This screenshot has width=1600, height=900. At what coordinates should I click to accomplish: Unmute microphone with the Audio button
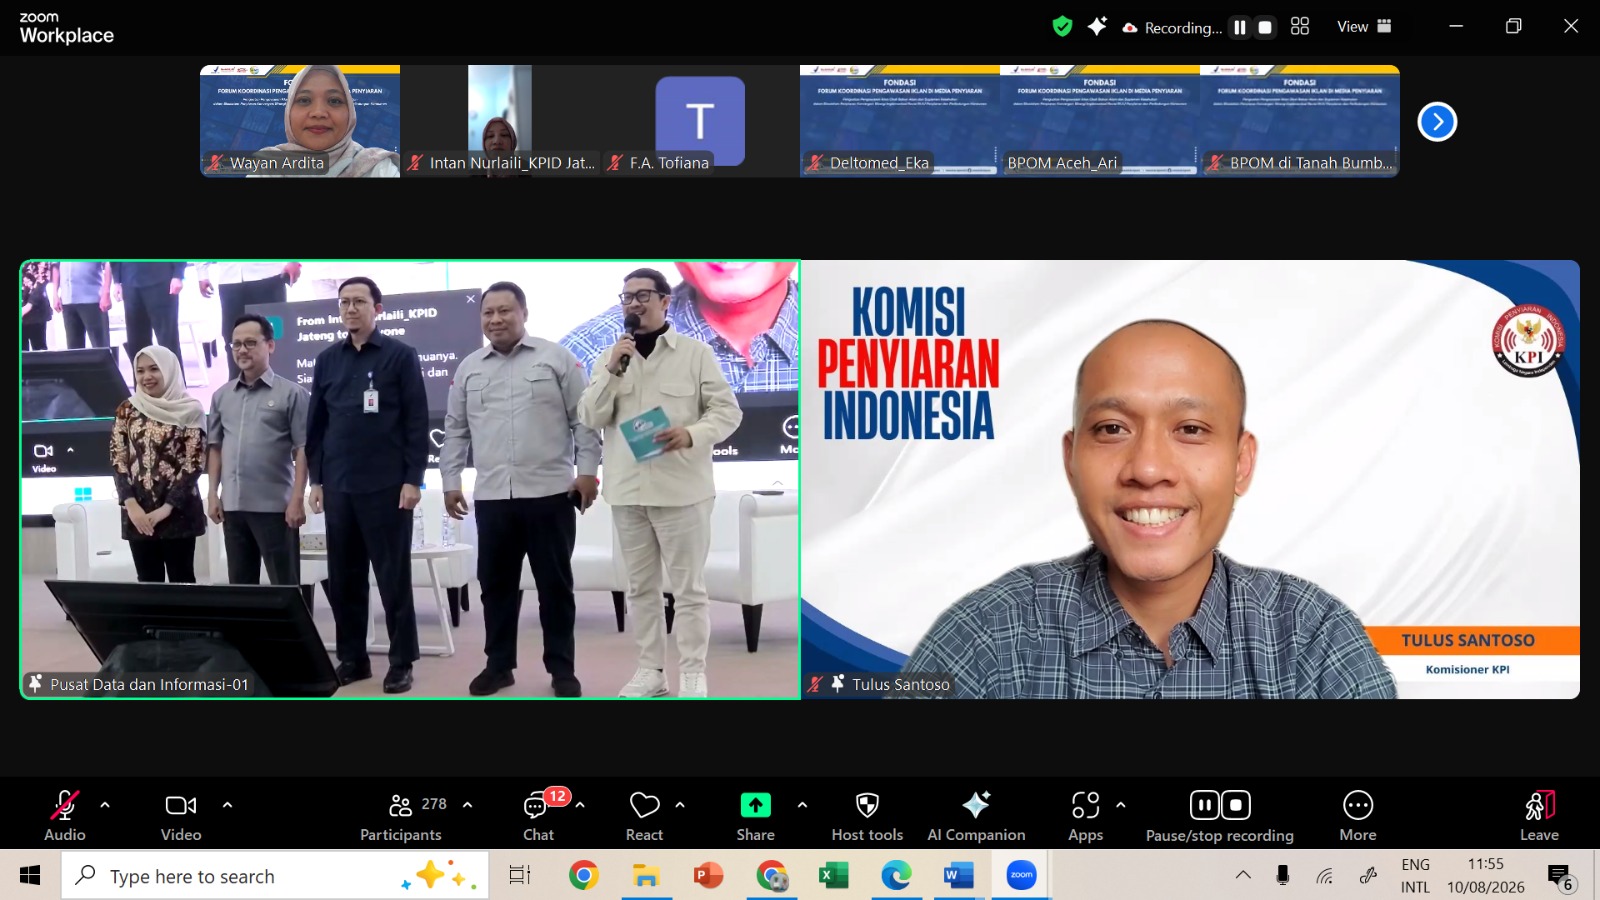[x=65, y=815]
